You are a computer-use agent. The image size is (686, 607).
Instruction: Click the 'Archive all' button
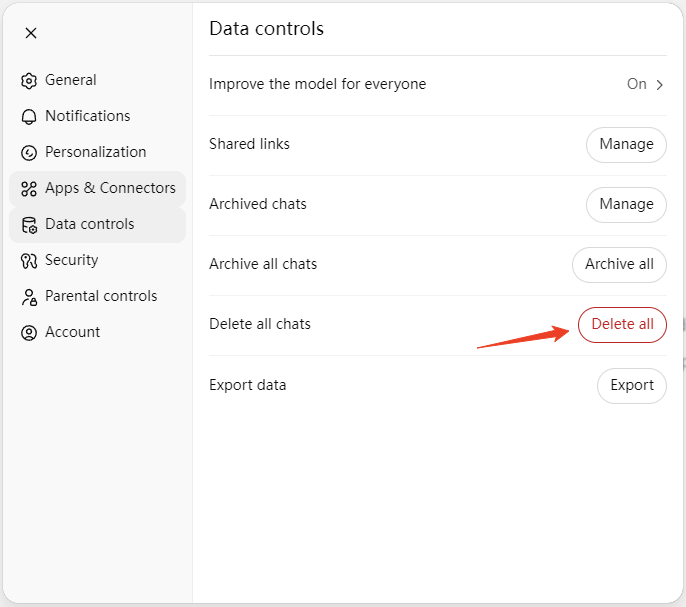(619, 265)
